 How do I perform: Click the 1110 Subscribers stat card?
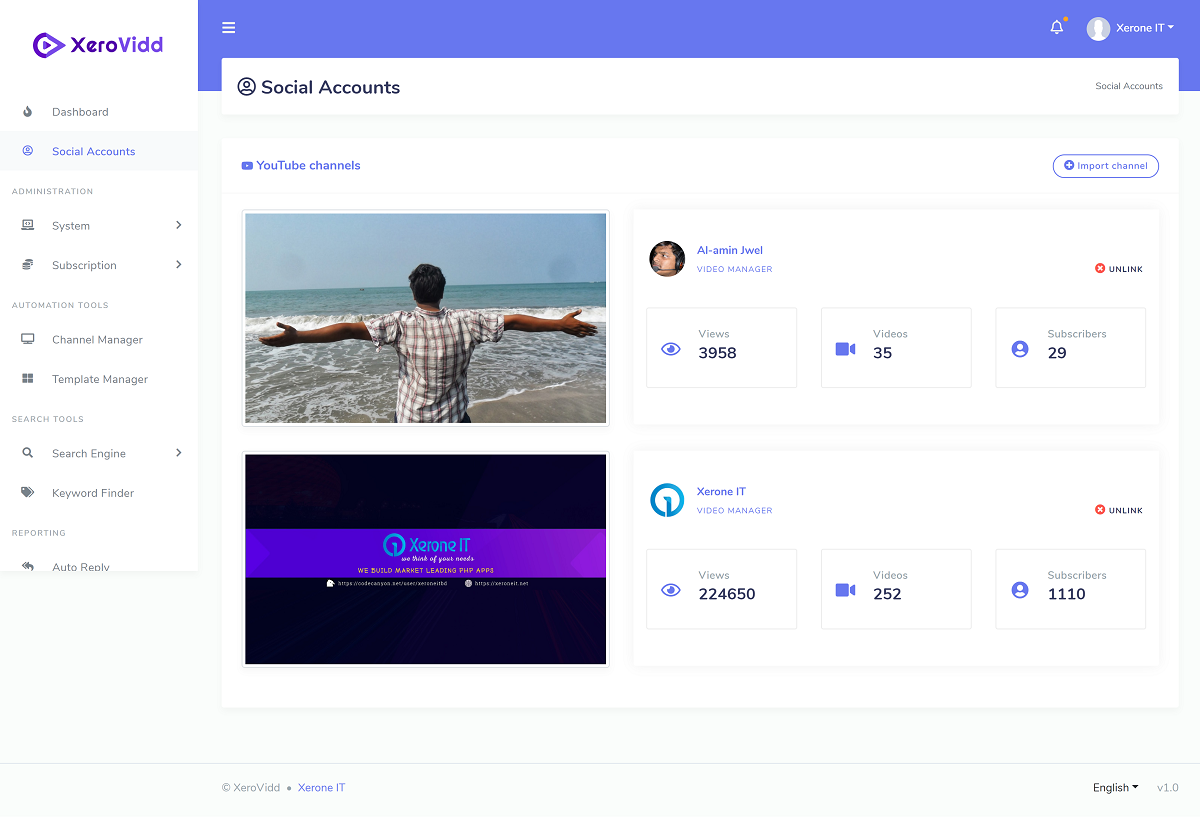click(x=1071, y=588)
